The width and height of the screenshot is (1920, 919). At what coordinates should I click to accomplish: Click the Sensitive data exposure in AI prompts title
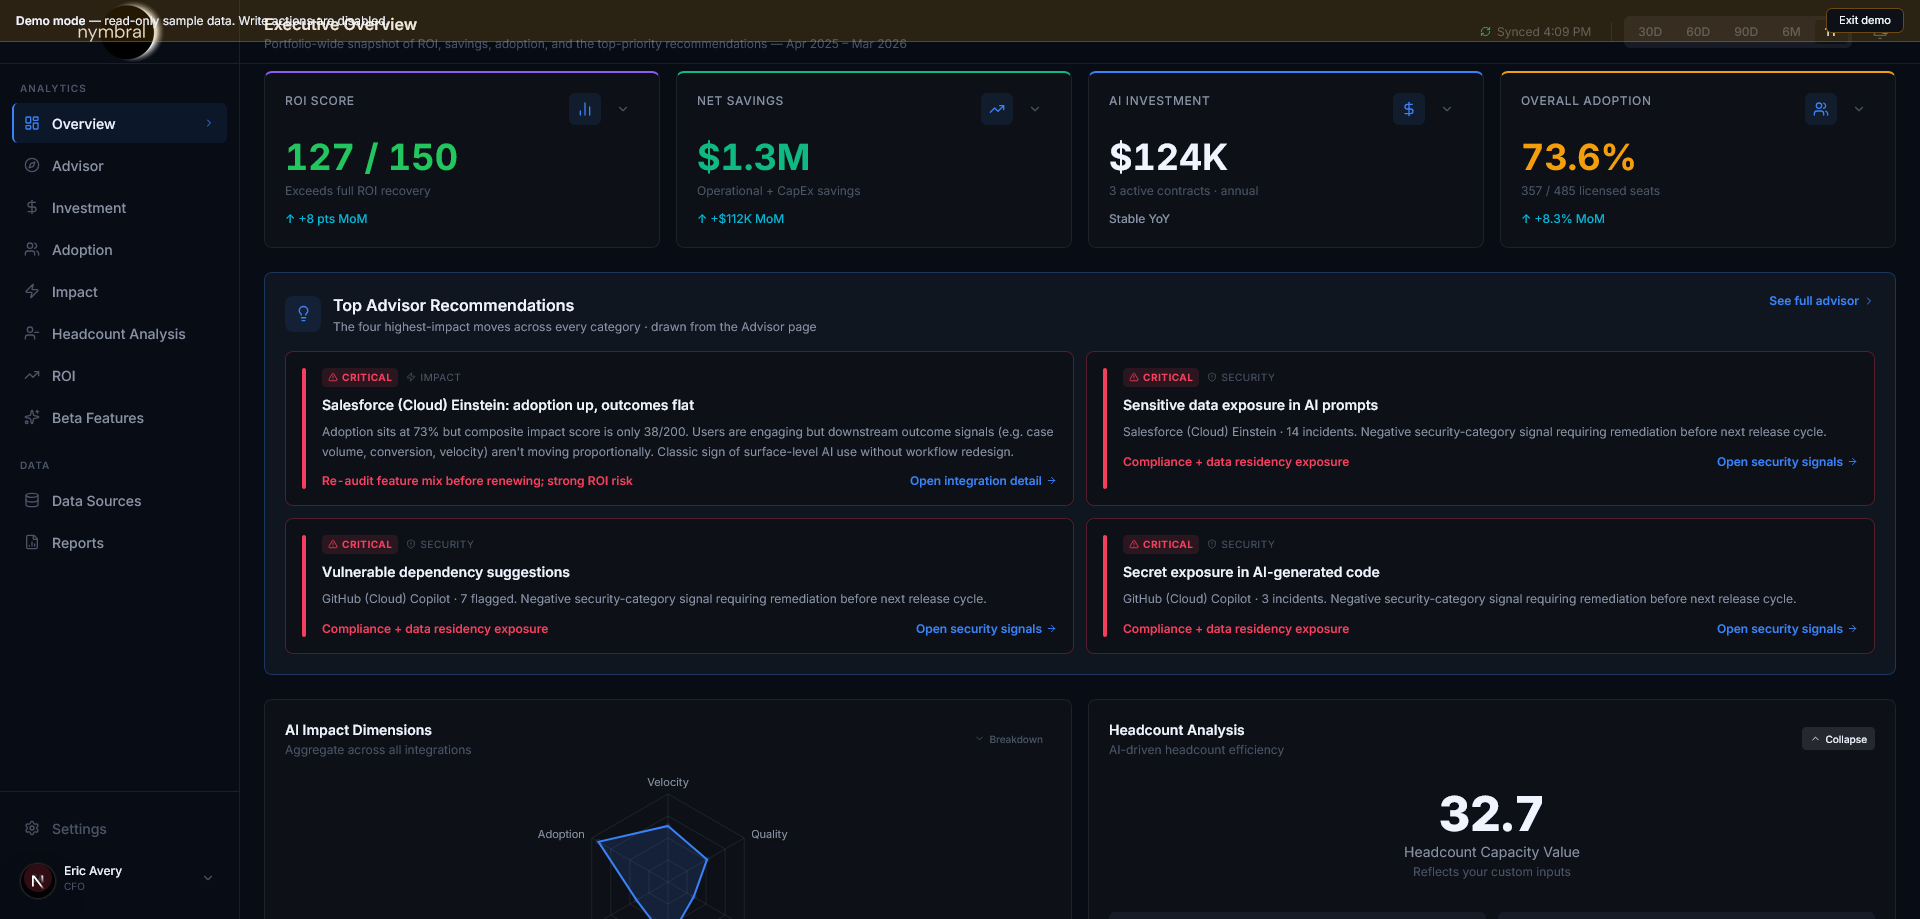1250,405
